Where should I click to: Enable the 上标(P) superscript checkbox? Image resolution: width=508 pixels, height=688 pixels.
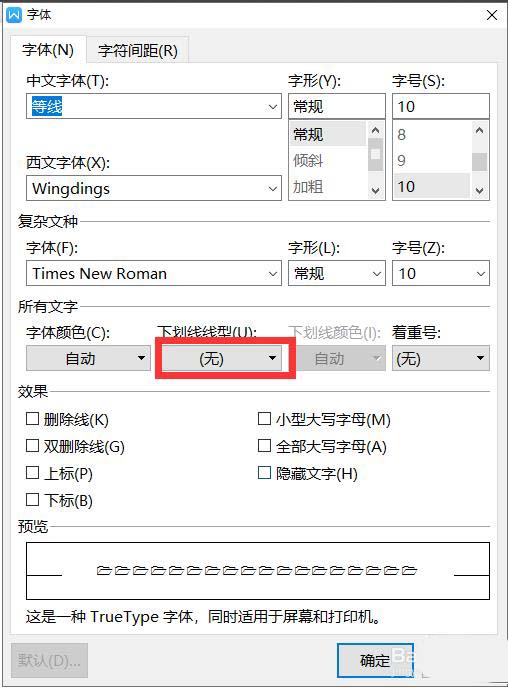32,473
